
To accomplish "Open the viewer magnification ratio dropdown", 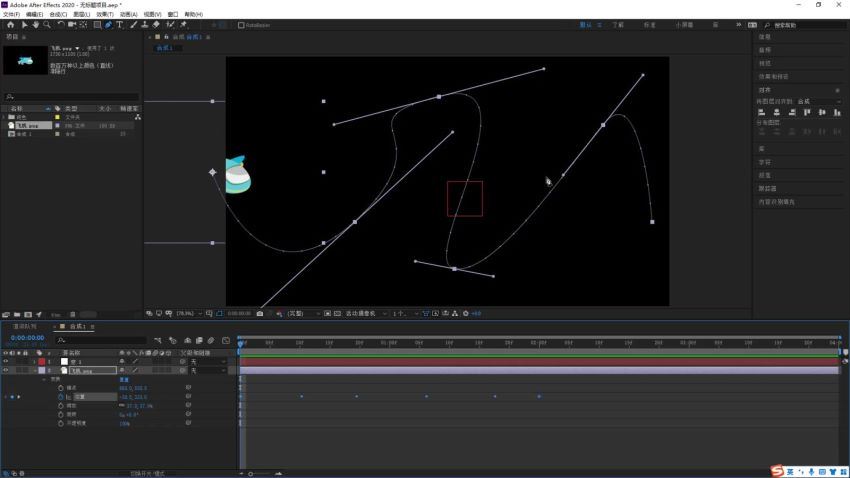I will [x=189, y=313].
